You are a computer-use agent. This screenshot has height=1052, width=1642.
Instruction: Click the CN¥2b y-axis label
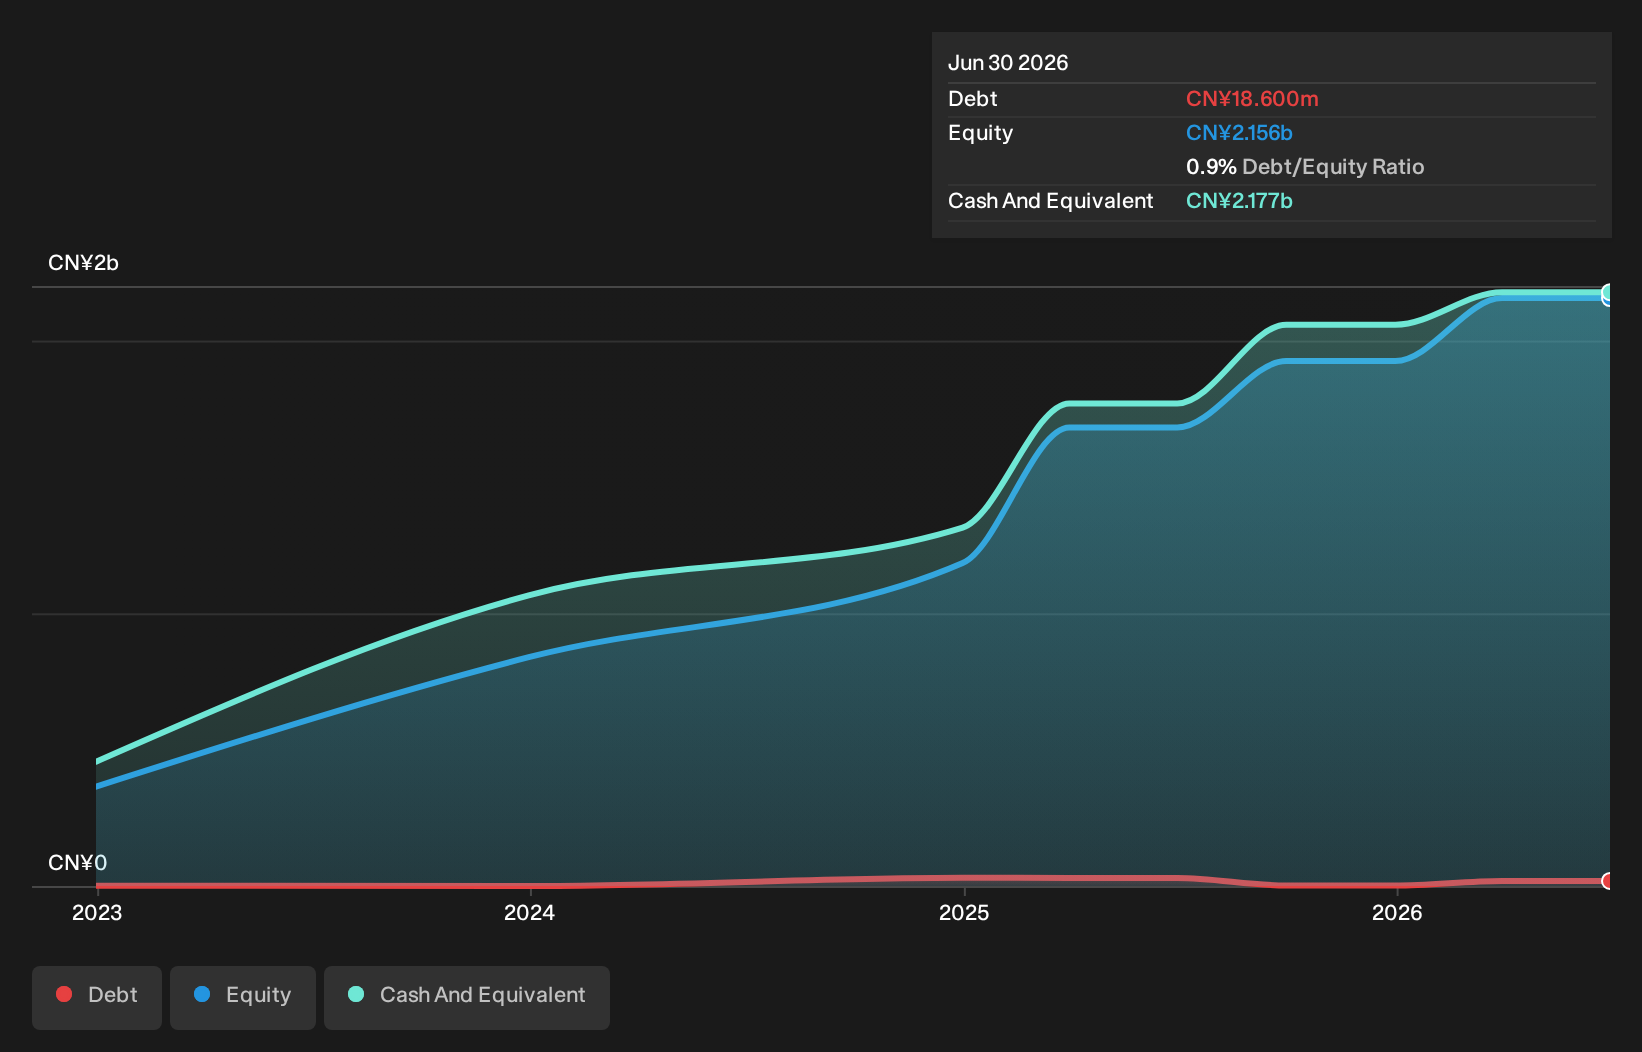(83, 263)
